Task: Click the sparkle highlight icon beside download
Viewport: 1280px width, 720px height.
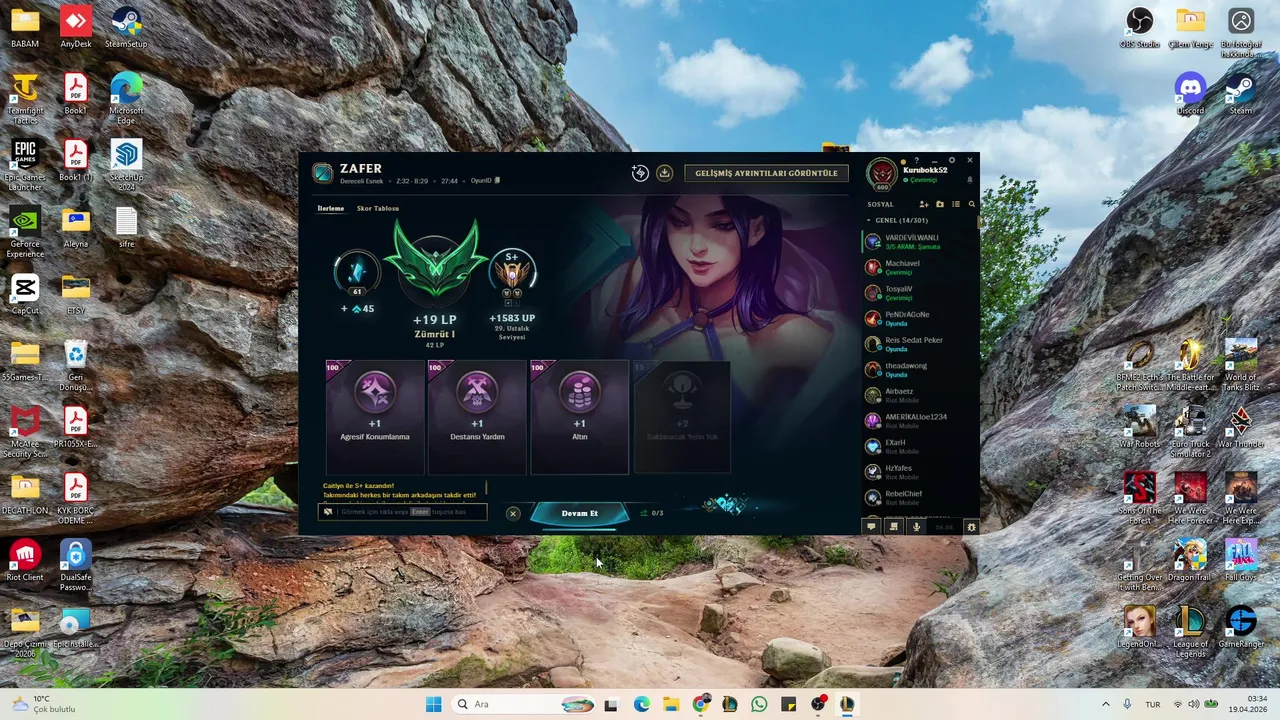Action: click(x=640, y=173)
